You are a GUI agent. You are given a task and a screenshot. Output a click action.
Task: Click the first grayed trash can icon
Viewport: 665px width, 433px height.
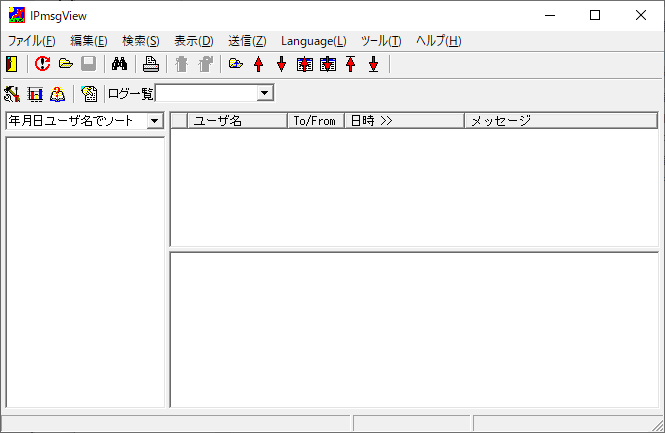tap(182, 64)
